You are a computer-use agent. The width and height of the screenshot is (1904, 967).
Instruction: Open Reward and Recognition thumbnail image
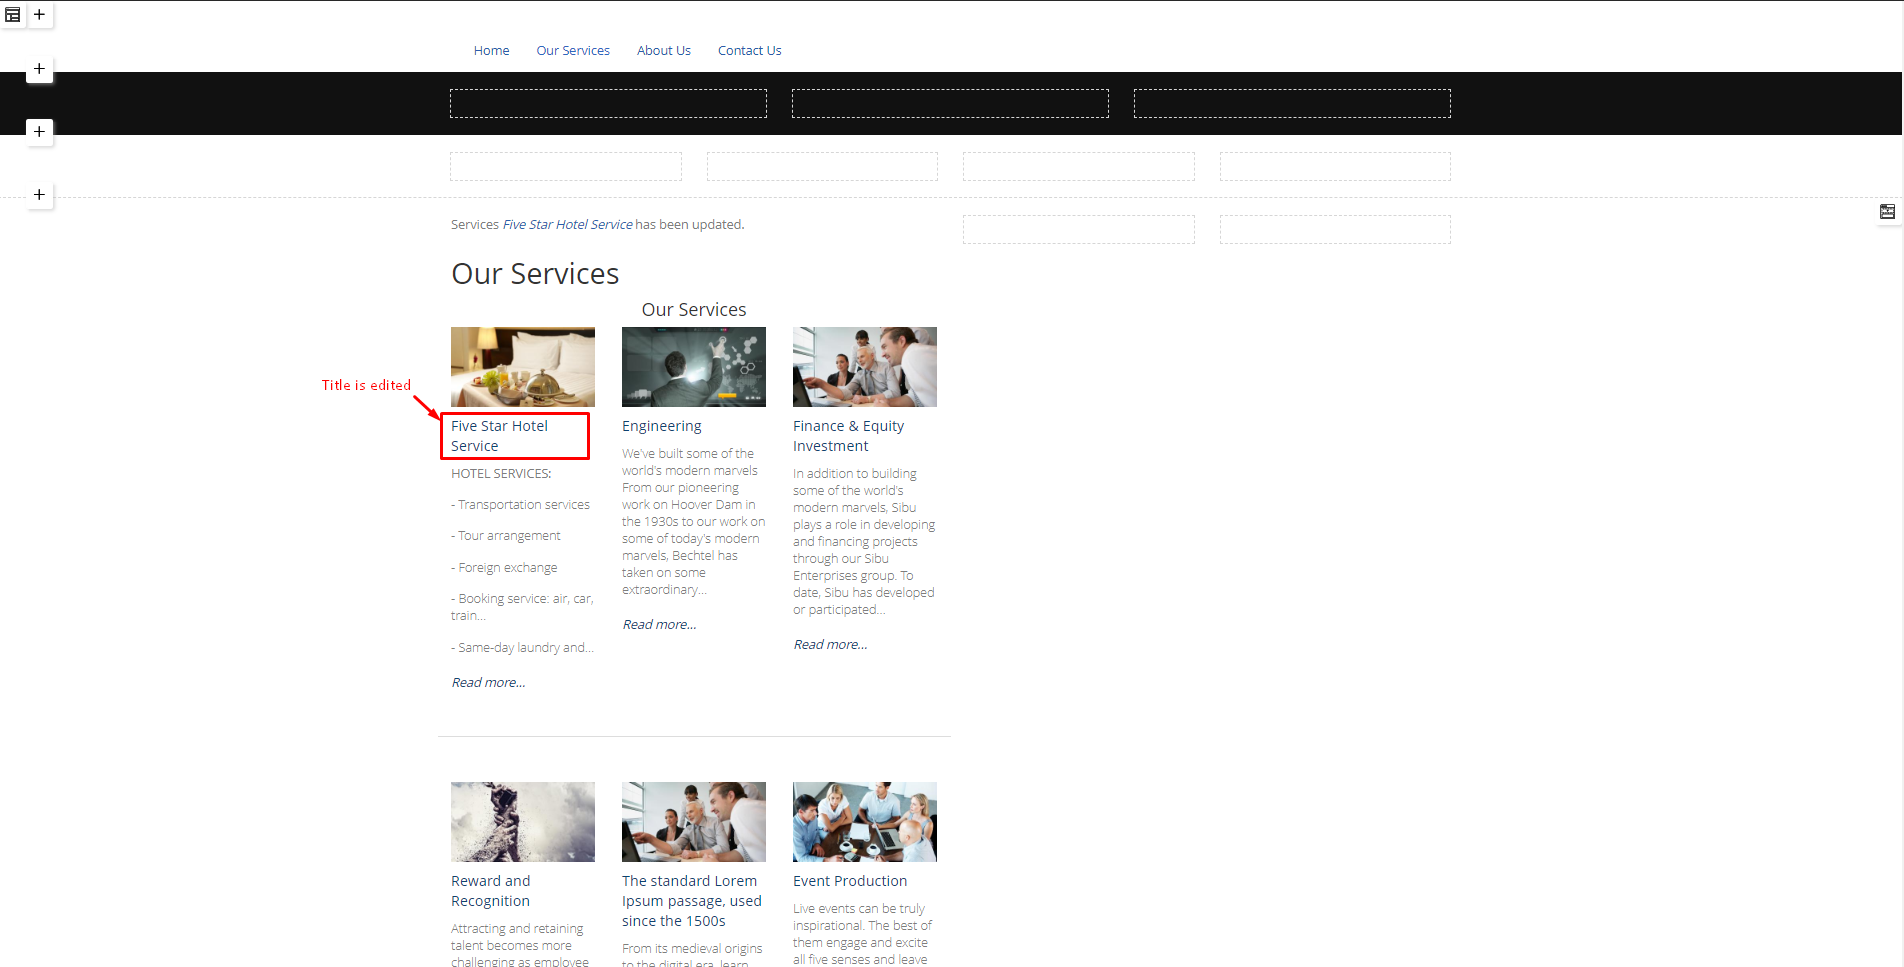point(523,822)
